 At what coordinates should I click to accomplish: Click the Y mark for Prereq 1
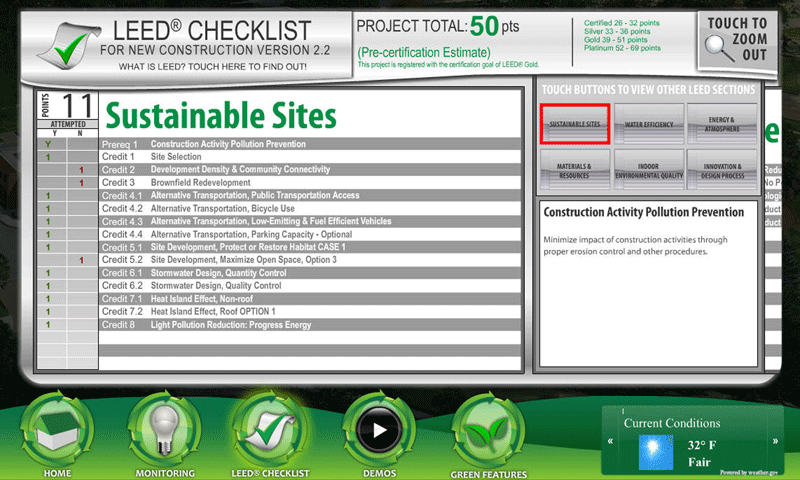tap(48, 144)
